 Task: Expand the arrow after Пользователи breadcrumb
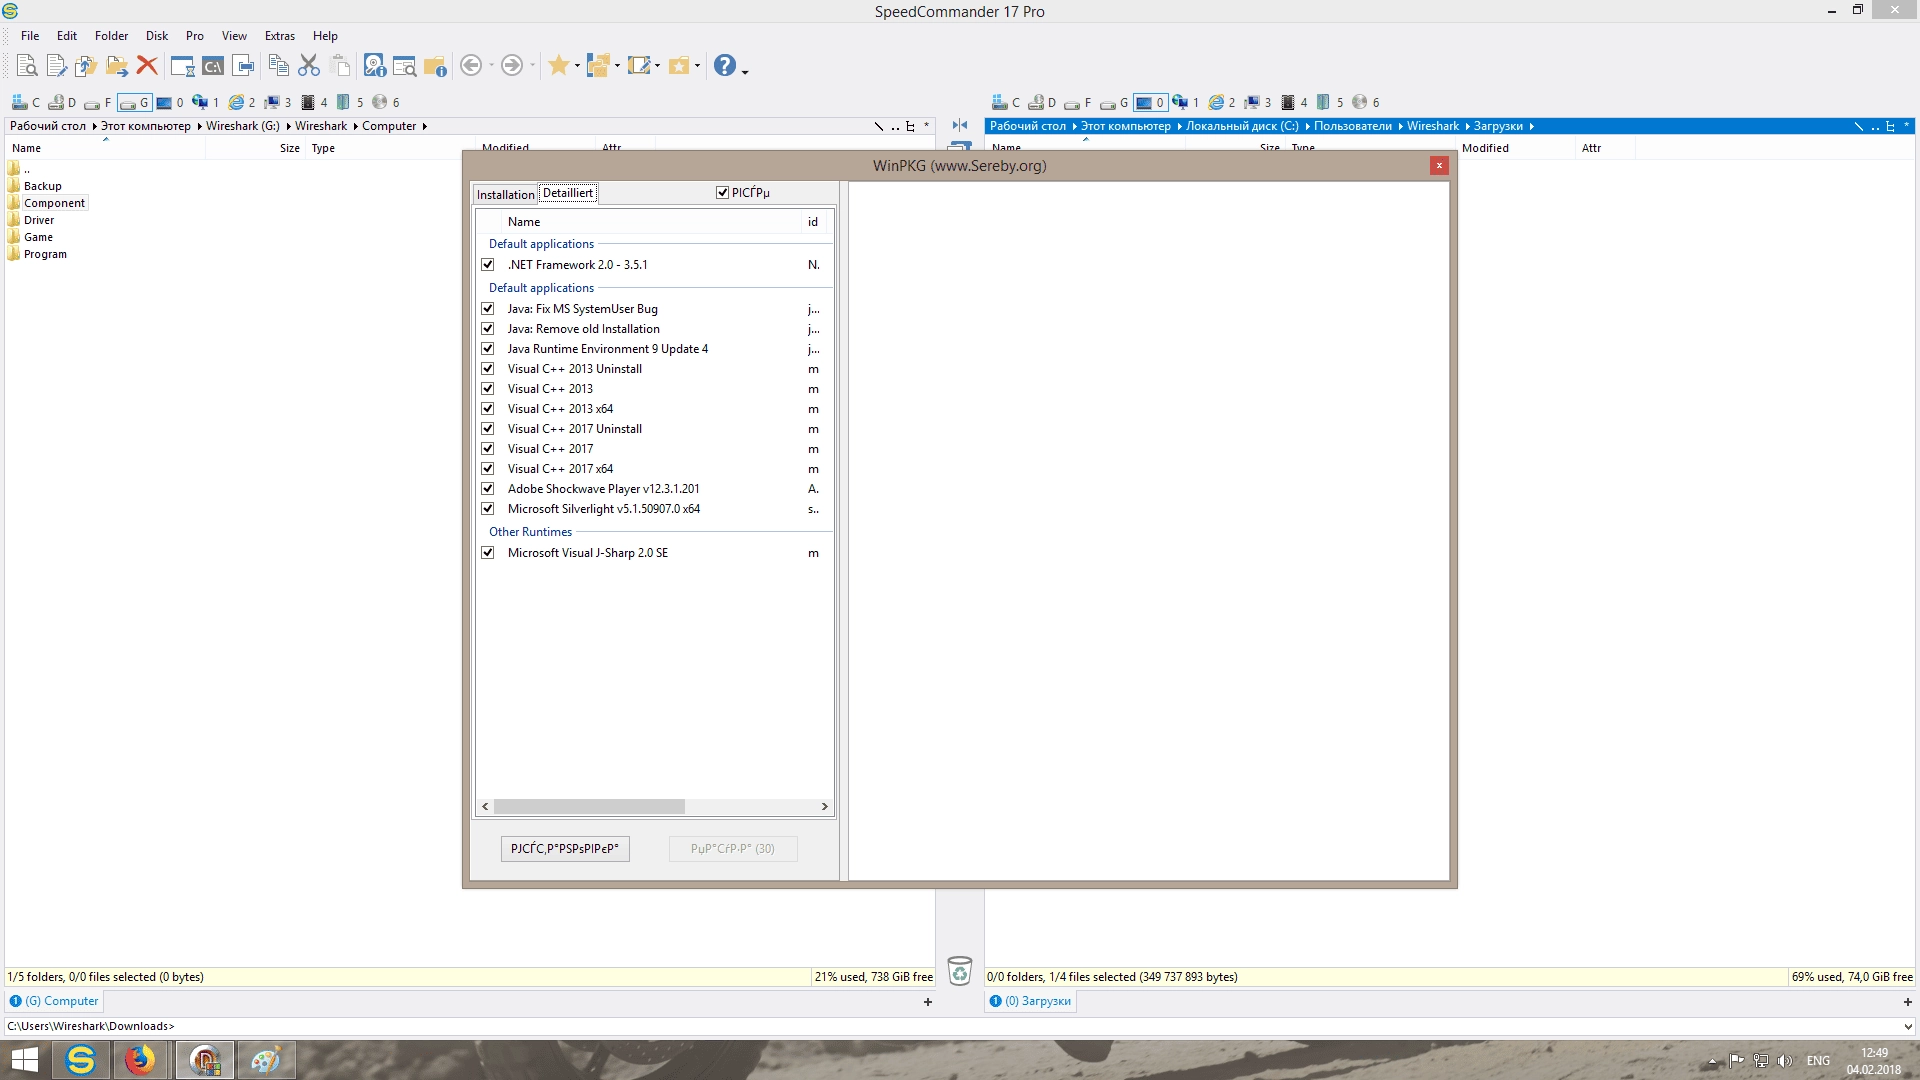(1400, 126)
